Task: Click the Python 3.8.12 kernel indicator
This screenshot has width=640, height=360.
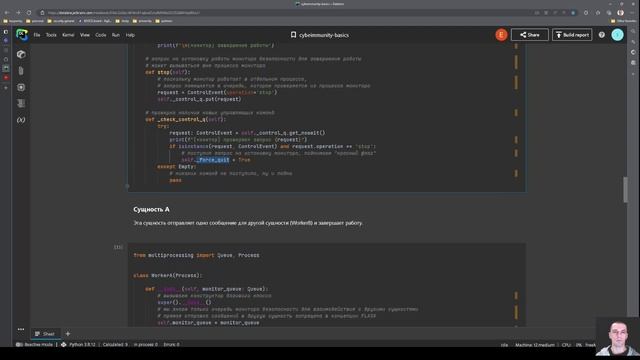Action: coord(78,344)
